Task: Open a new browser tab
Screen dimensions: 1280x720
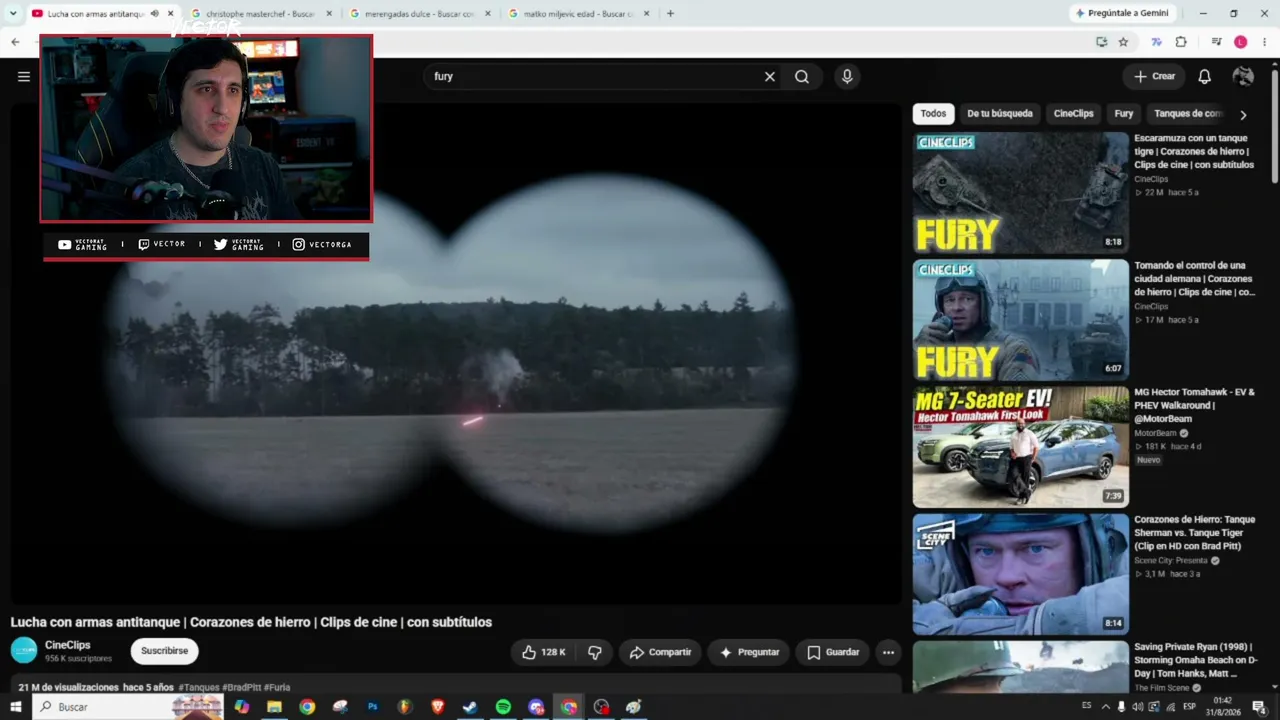Action: point(670,14)
